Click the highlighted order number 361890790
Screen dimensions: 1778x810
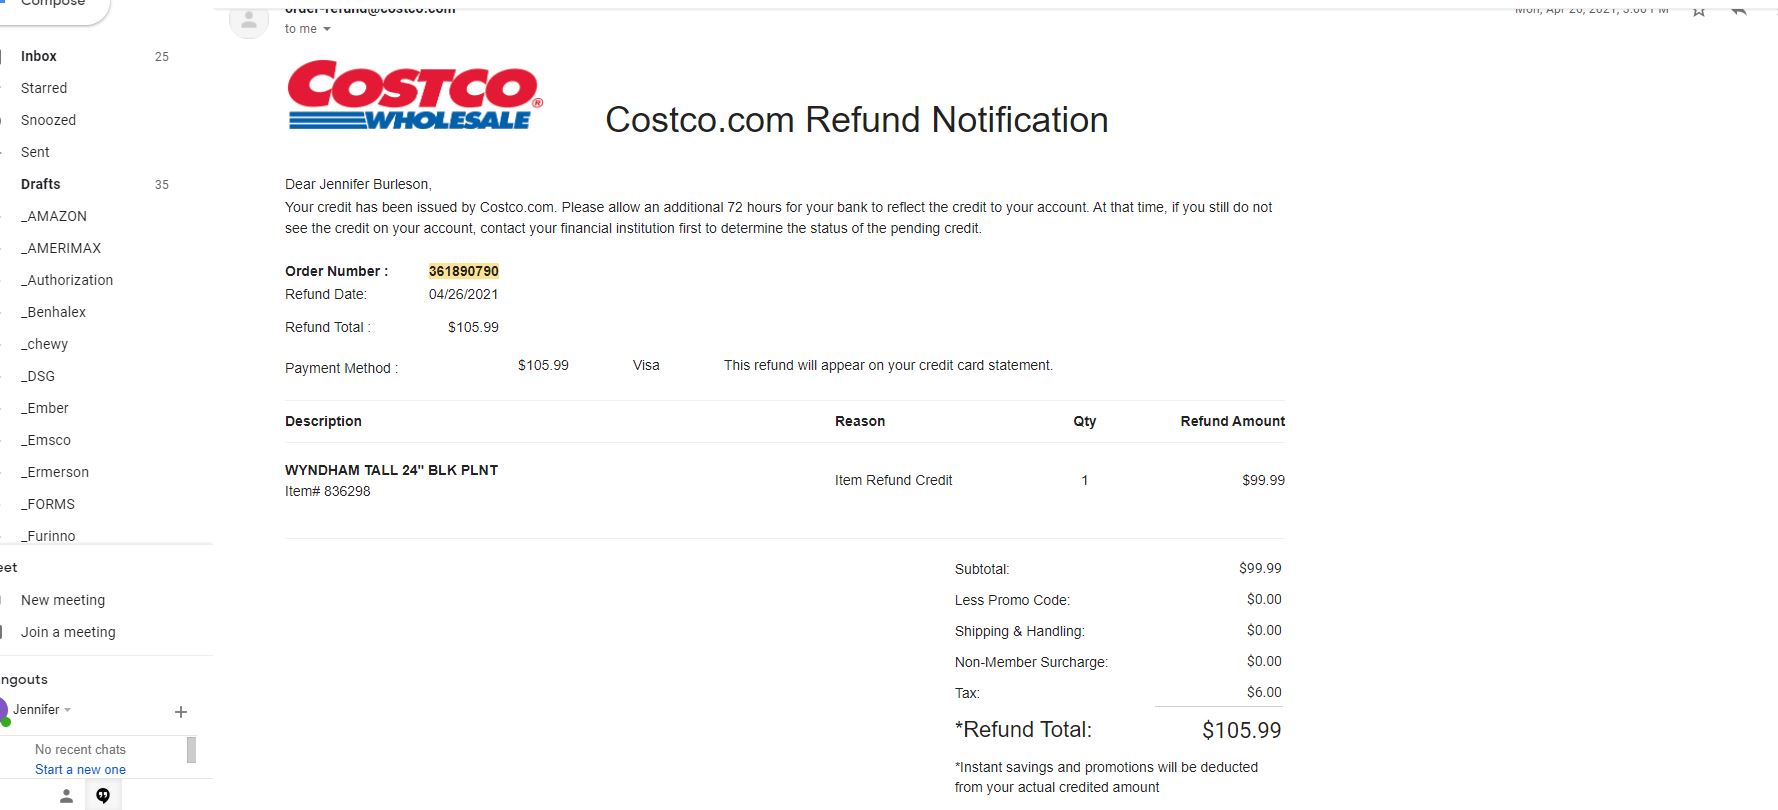pos(464,271)
